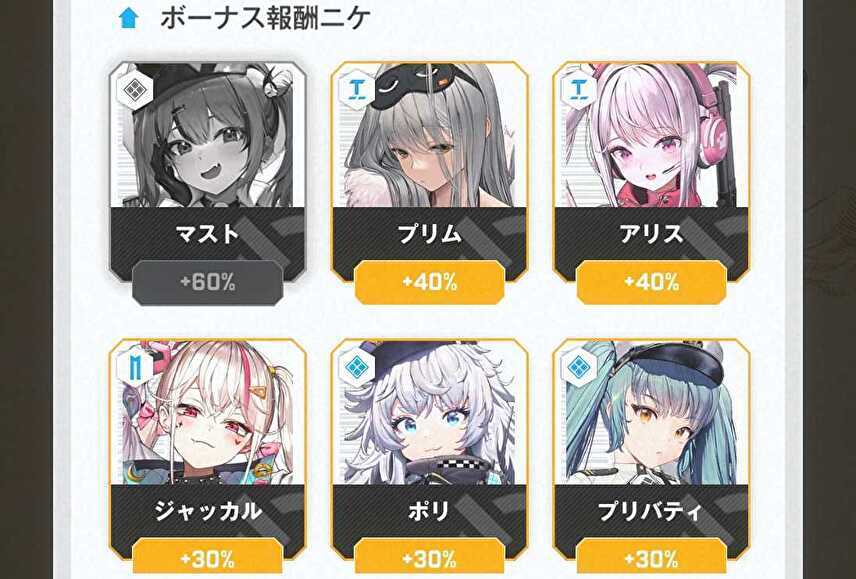Click the +30% badge under ポリ
856x579 pixels.
[430, 558]
